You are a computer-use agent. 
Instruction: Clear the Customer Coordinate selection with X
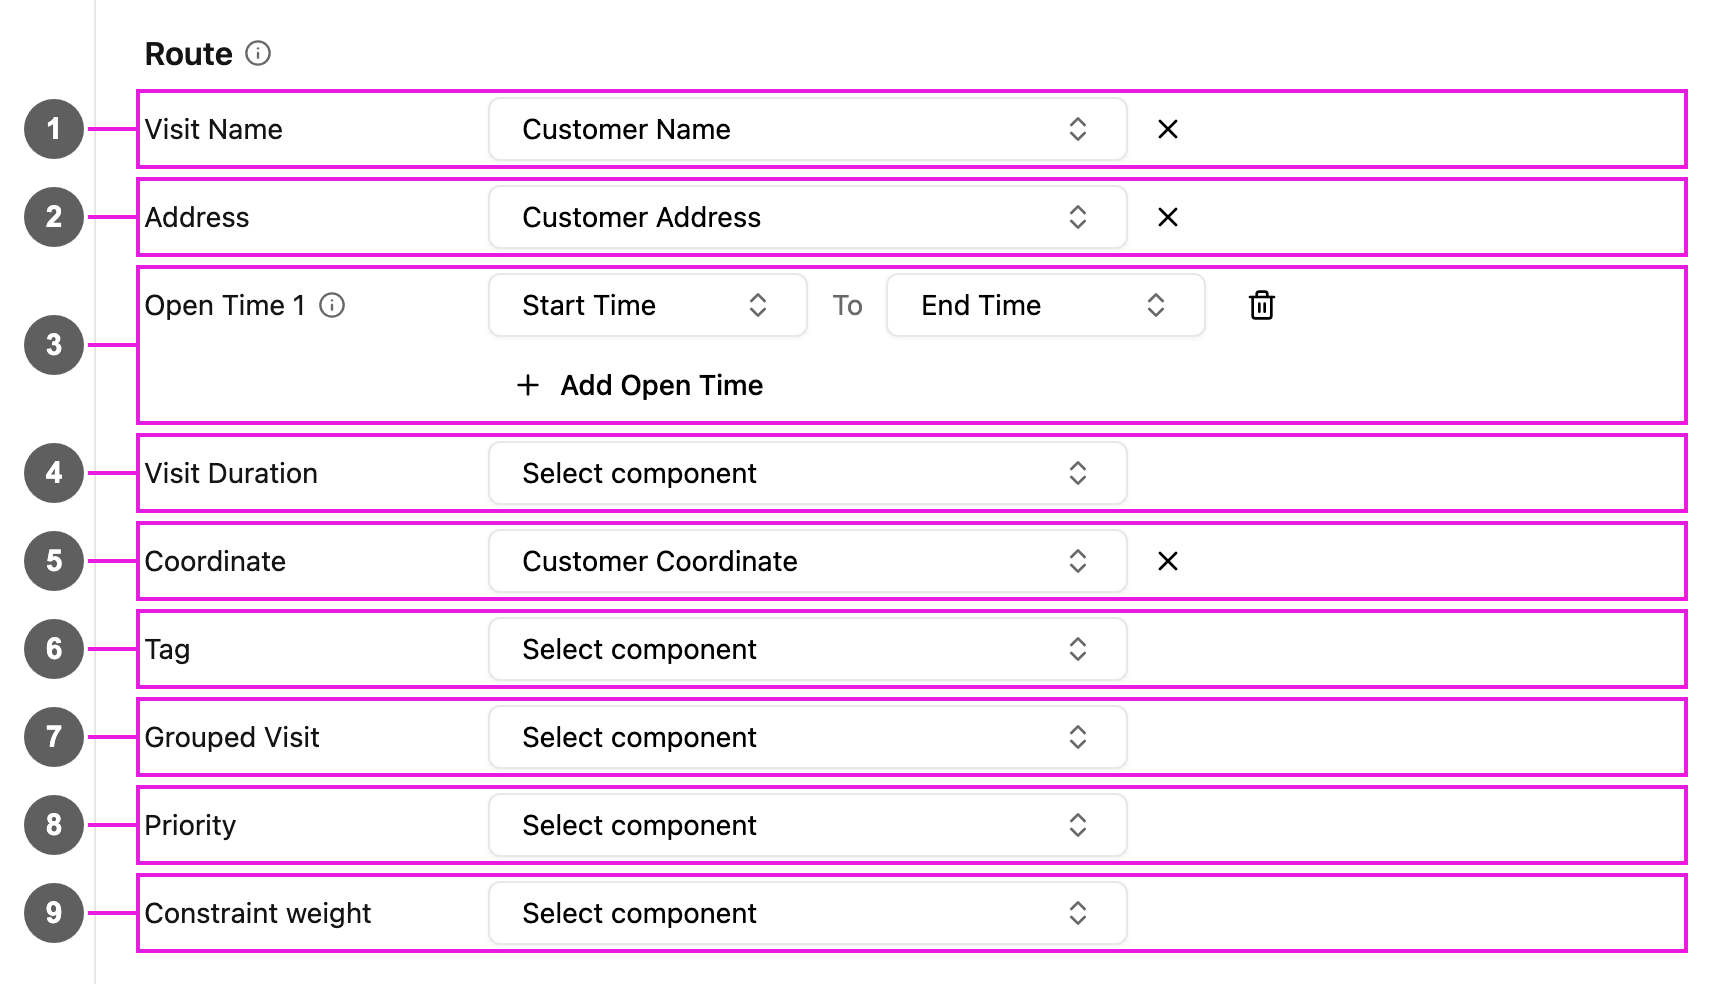click(x=1167, y=561)
